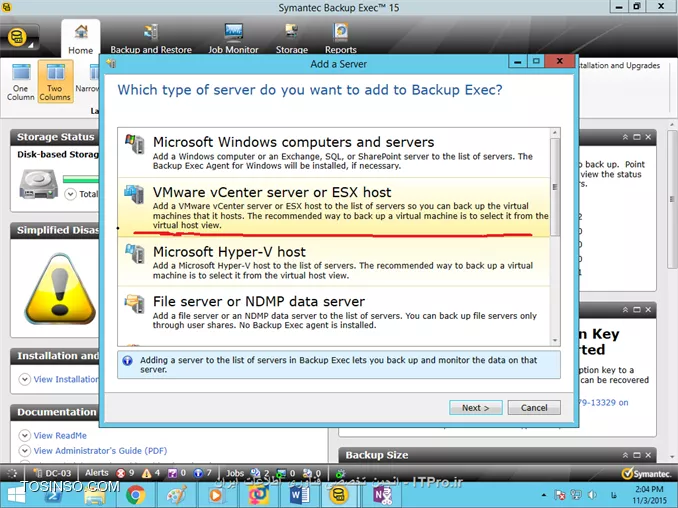Pick the Microsoft Hyper-V host option
The height and width of the screenshot is (508, 678).
point(334,261)
